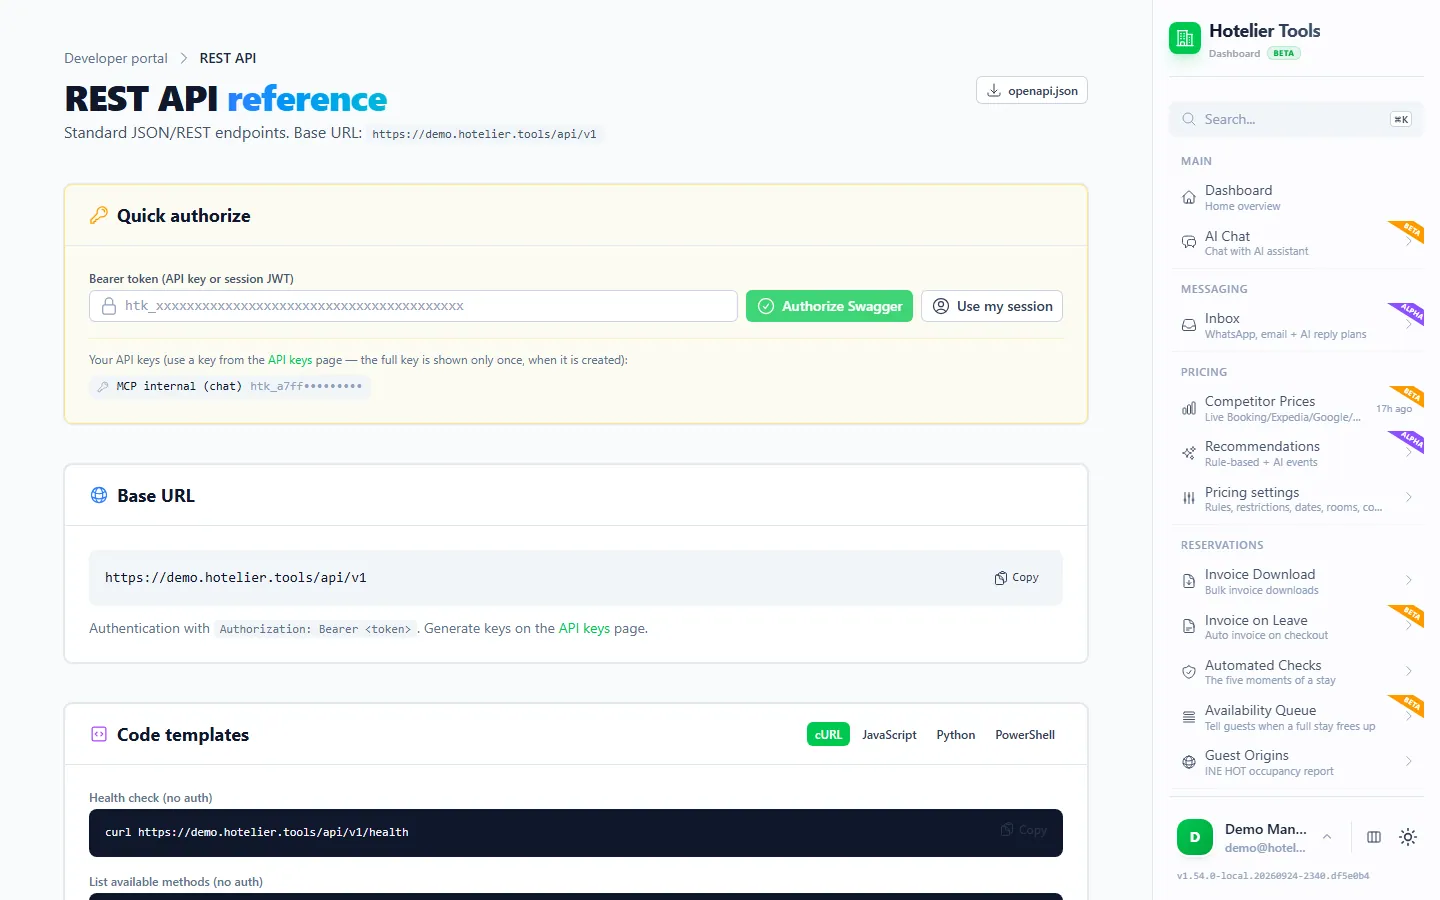1440x900 pixels.
Task: Click Authorize Swagger button
Action: pos(829,306)
